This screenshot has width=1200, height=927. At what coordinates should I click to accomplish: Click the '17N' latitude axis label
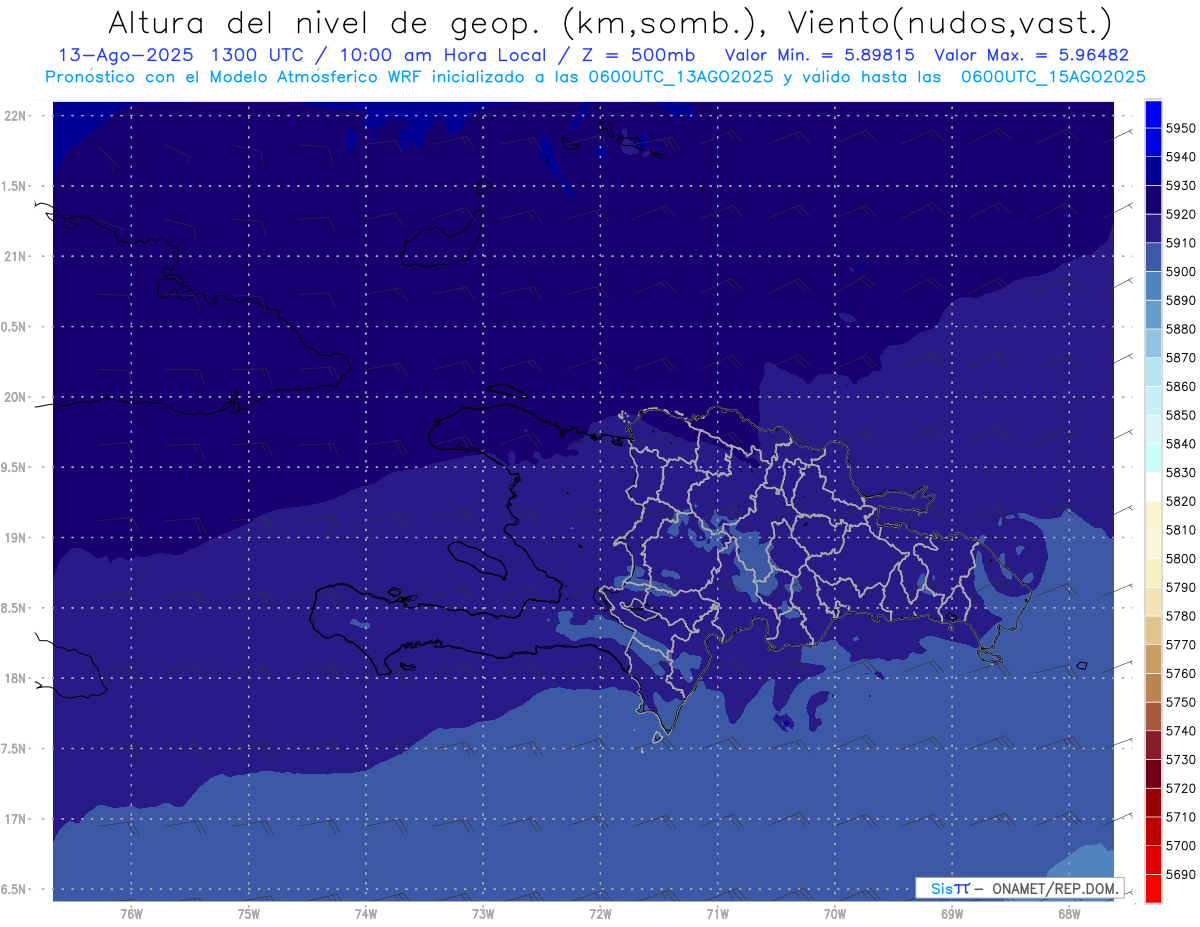click(x=16, y=820)
